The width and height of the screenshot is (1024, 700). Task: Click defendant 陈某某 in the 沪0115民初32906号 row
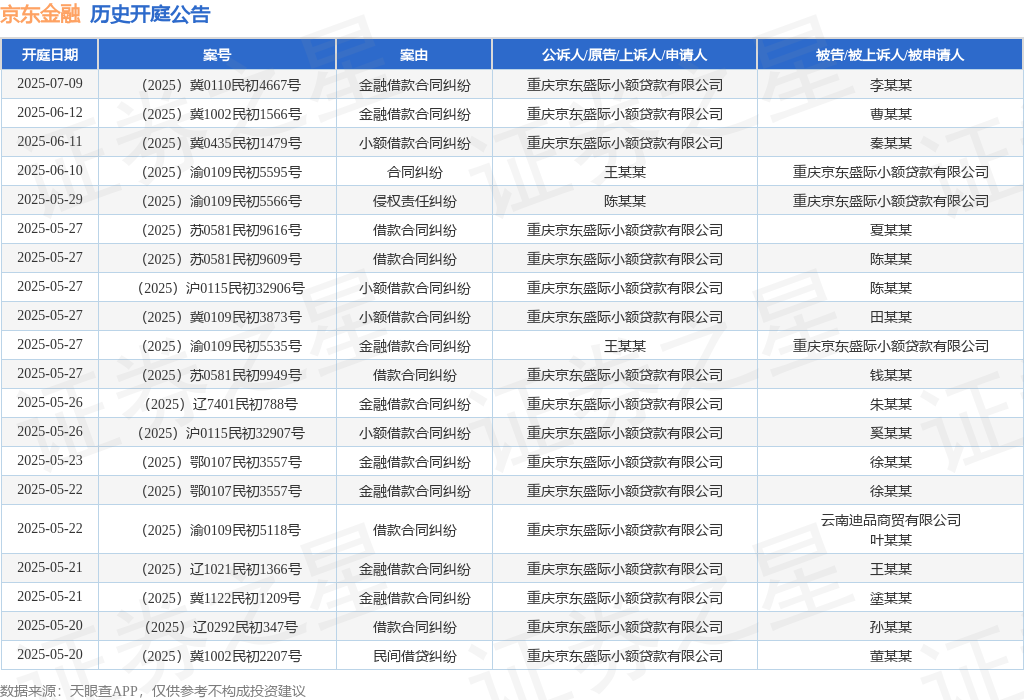pyautogui.click(x=890, y=288)
